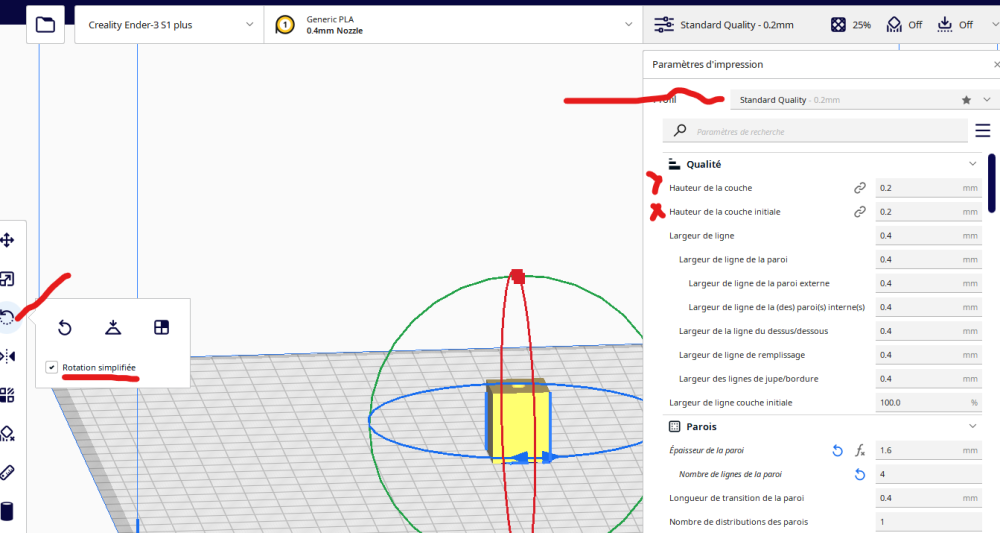Click extruder 1 circle icon
Viewport: 1000px width, 533px height.
pyautogui.click(x=285, y=25)
